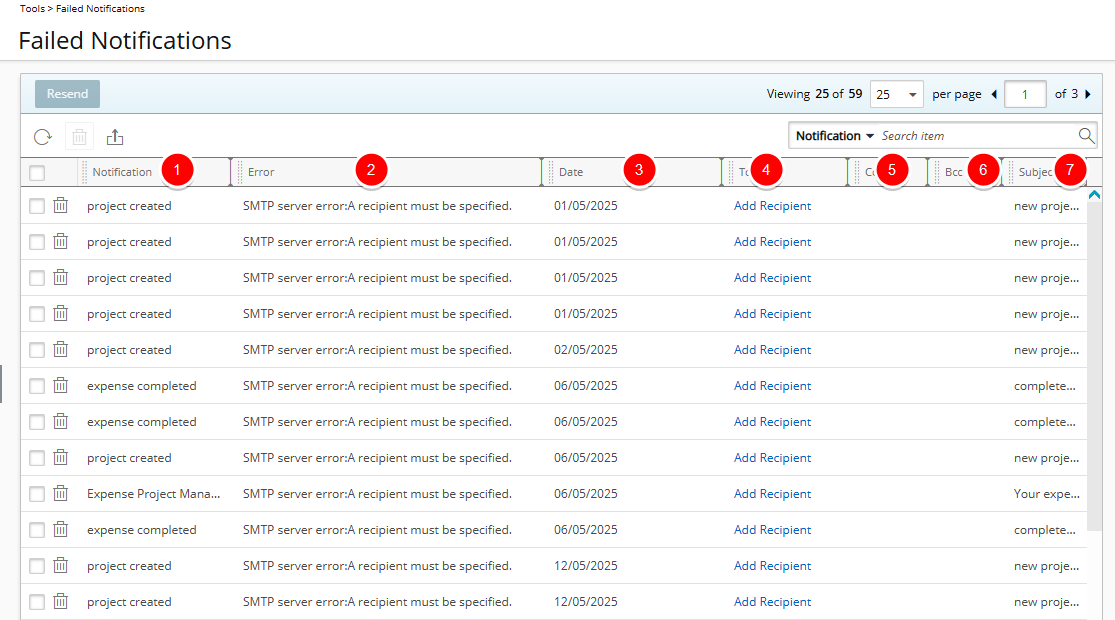
Task: Click the Resend button
Action: click(68, 94)
